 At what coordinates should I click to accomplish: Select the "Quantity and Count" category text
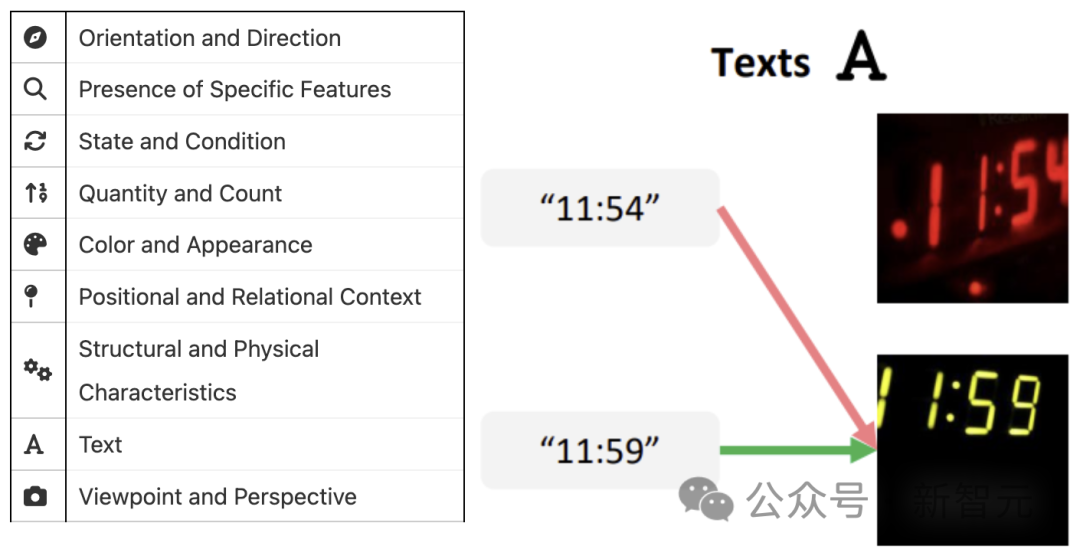coord(180,194)
